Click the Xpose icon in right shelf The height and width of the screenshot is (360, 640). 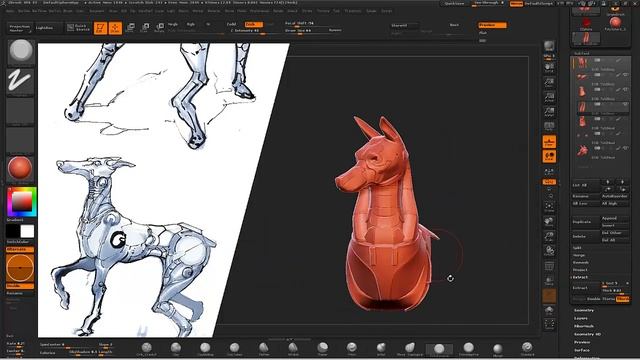pos(549,325)
